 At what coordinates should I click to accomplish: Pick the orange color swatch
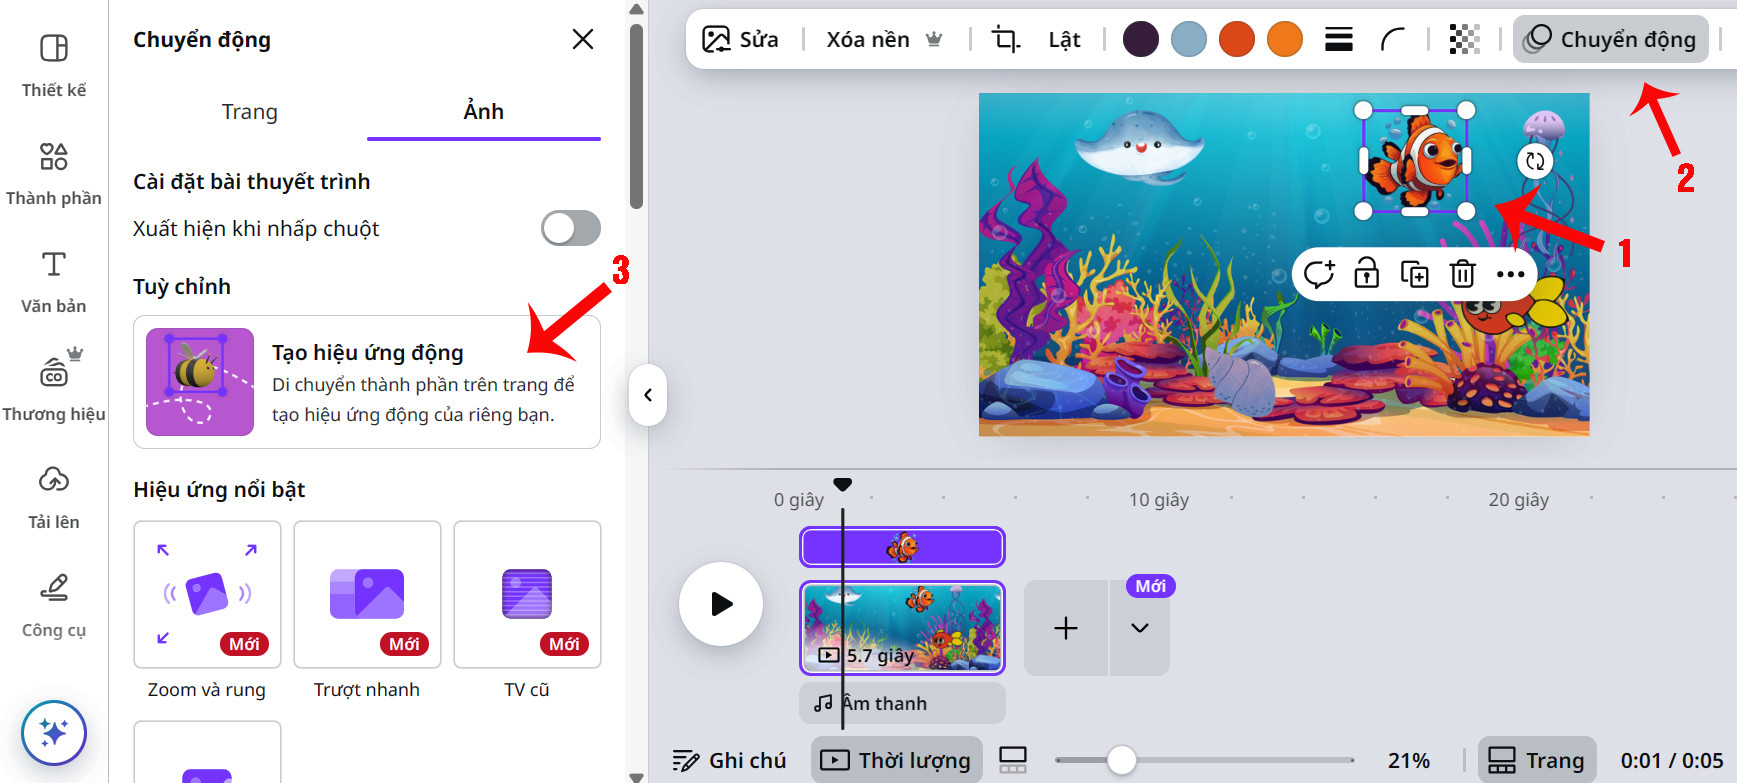pos(1285,39)
